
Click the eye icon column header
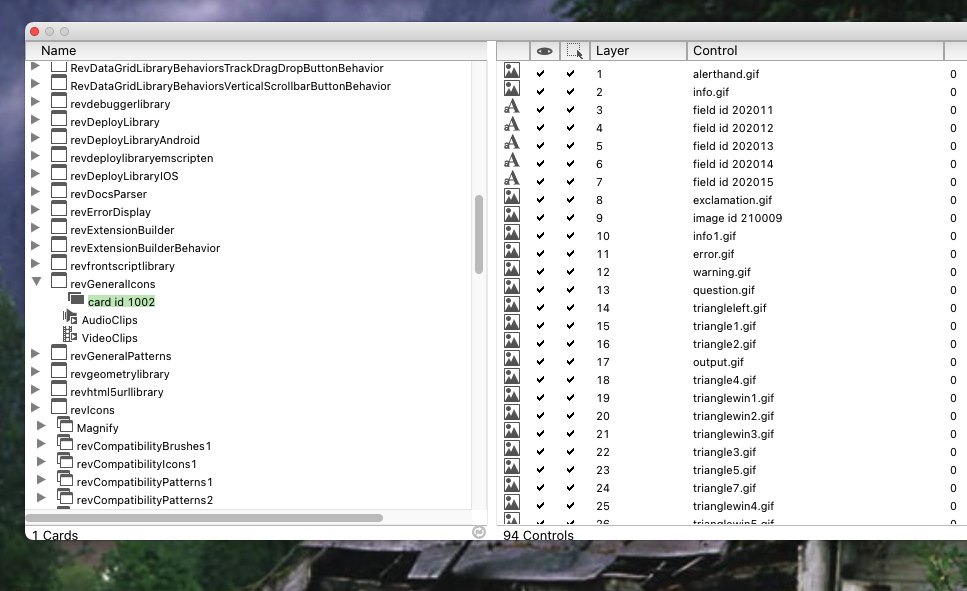click(544, 50)
